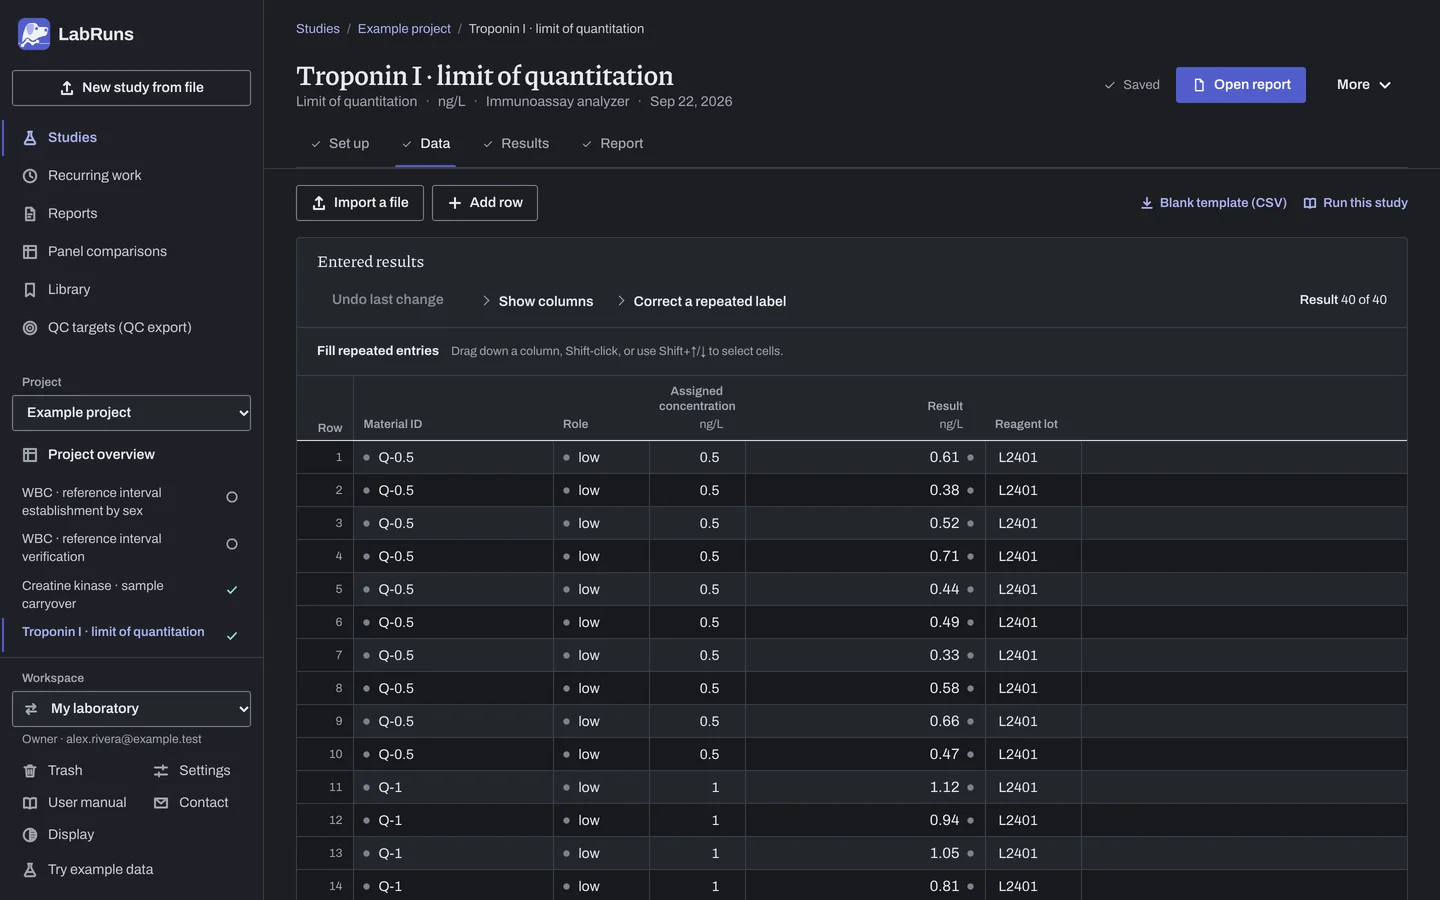Click Undo last change
Screen dimensions: 1440x900
click(388, 300)
